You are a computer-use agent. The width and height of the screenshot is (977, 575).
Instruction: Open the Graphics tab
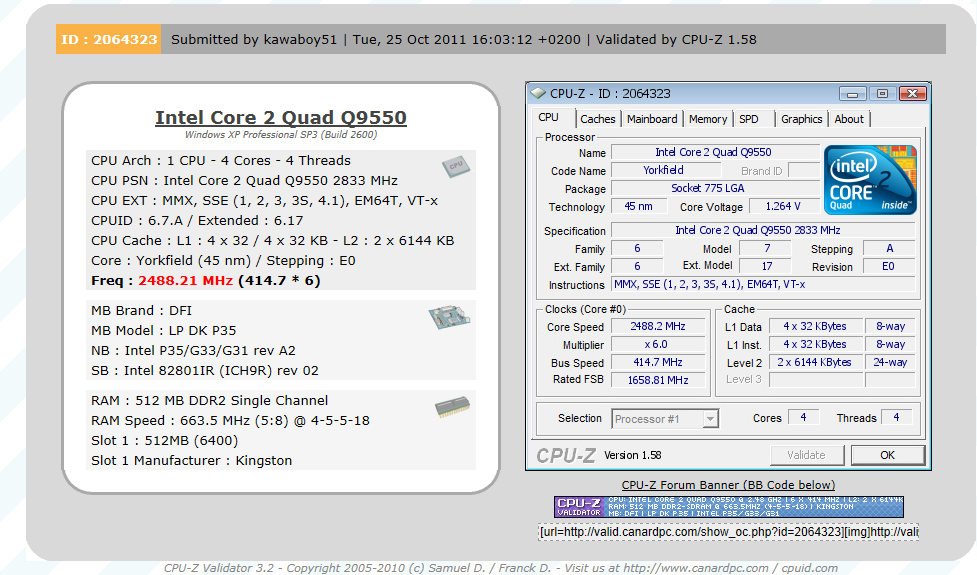tap(801, 119)
